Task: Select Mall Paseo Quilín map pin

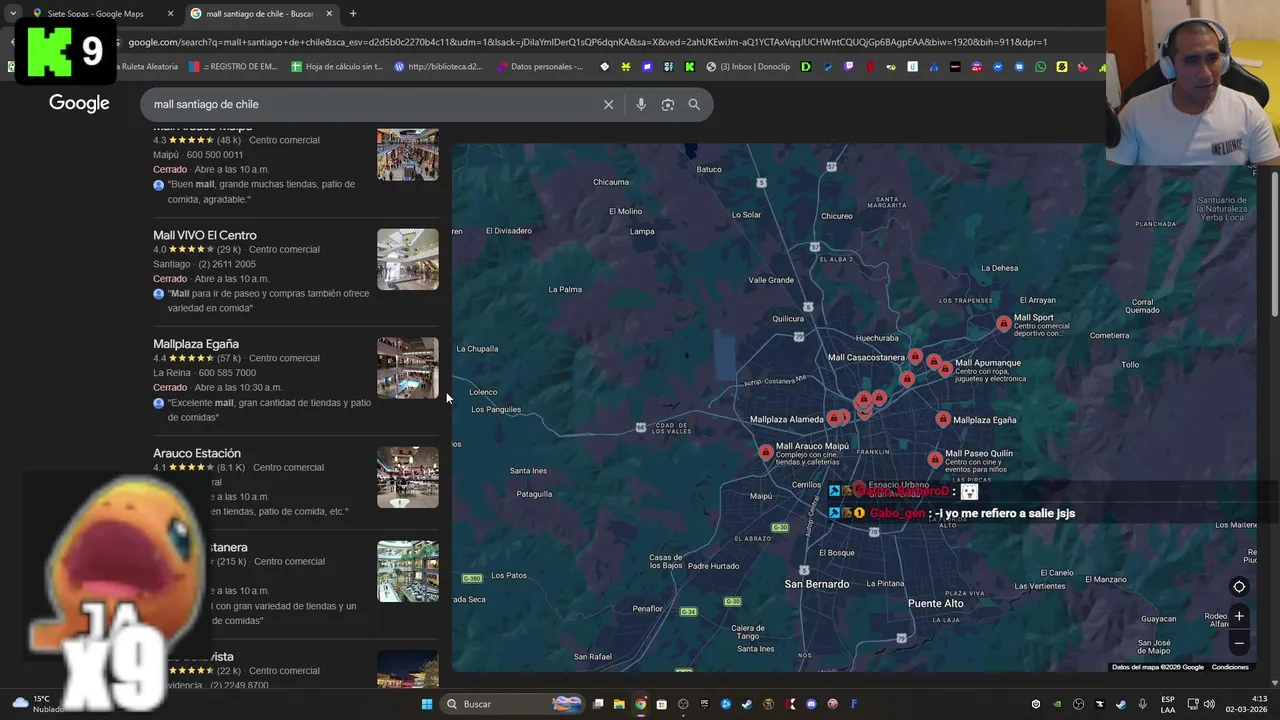Action: [935, 459]
